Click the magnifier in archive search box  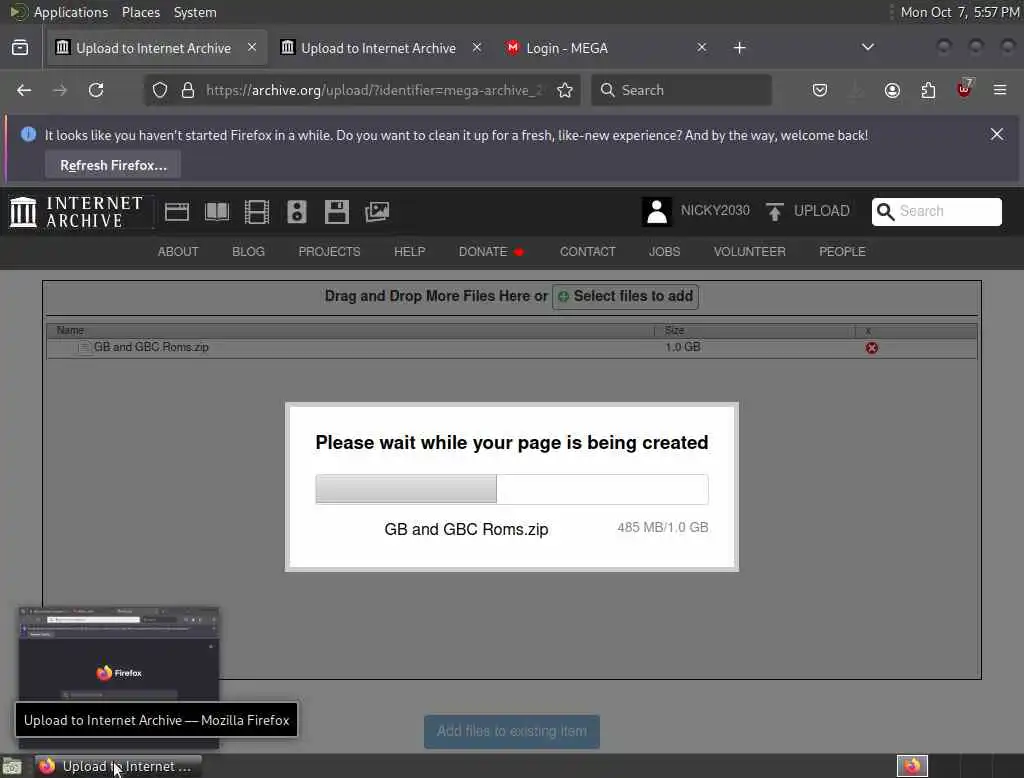point(886,212)
